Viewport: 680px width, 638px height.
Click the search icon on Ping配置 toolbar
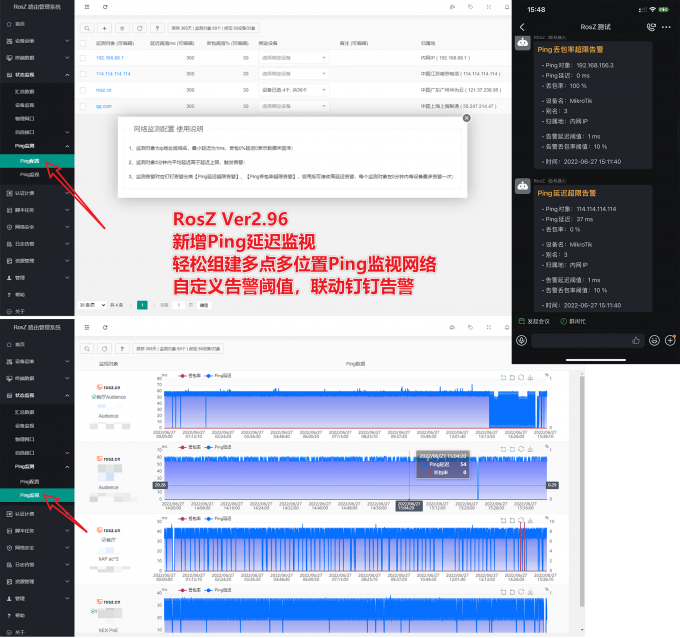[x=87, y=28]
